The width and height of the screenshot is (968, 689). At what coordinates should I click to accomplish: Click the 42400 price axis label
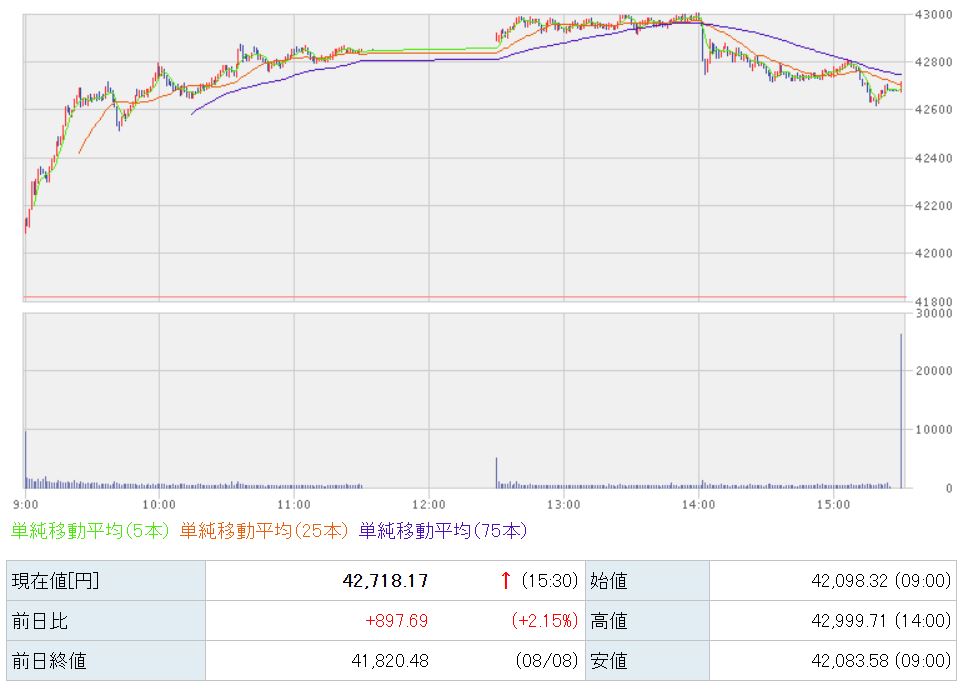pos(933,158)
